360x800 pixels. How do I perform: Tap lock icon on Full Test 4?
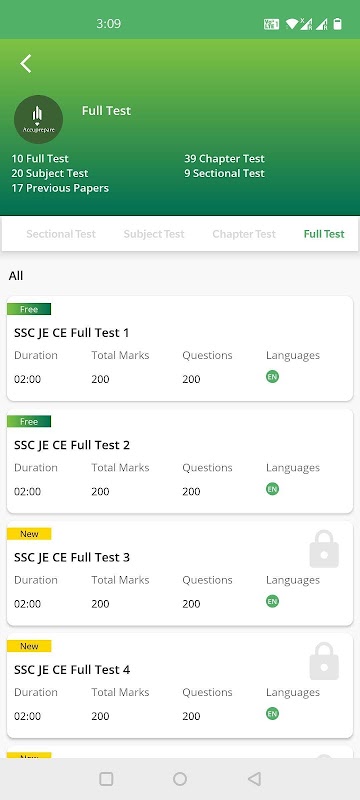coord(324,661)
